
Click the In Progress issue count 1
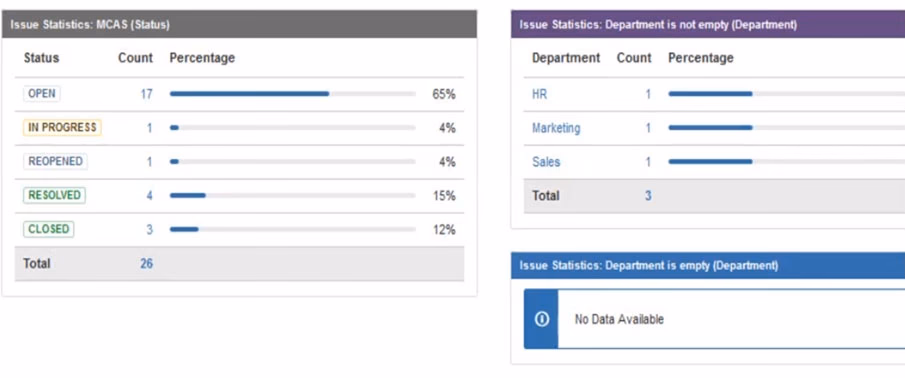point(149,128)
